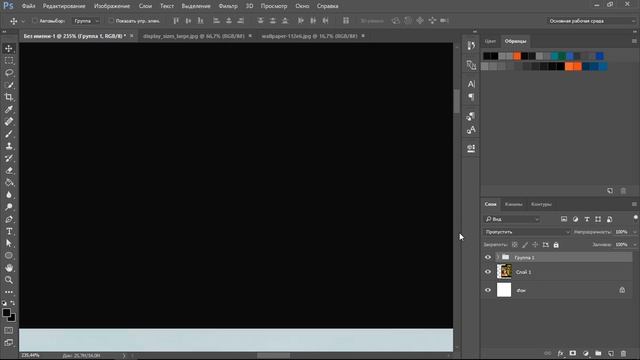Click the foreground color swatch
The image size is (640, 360).
[6, 313]
